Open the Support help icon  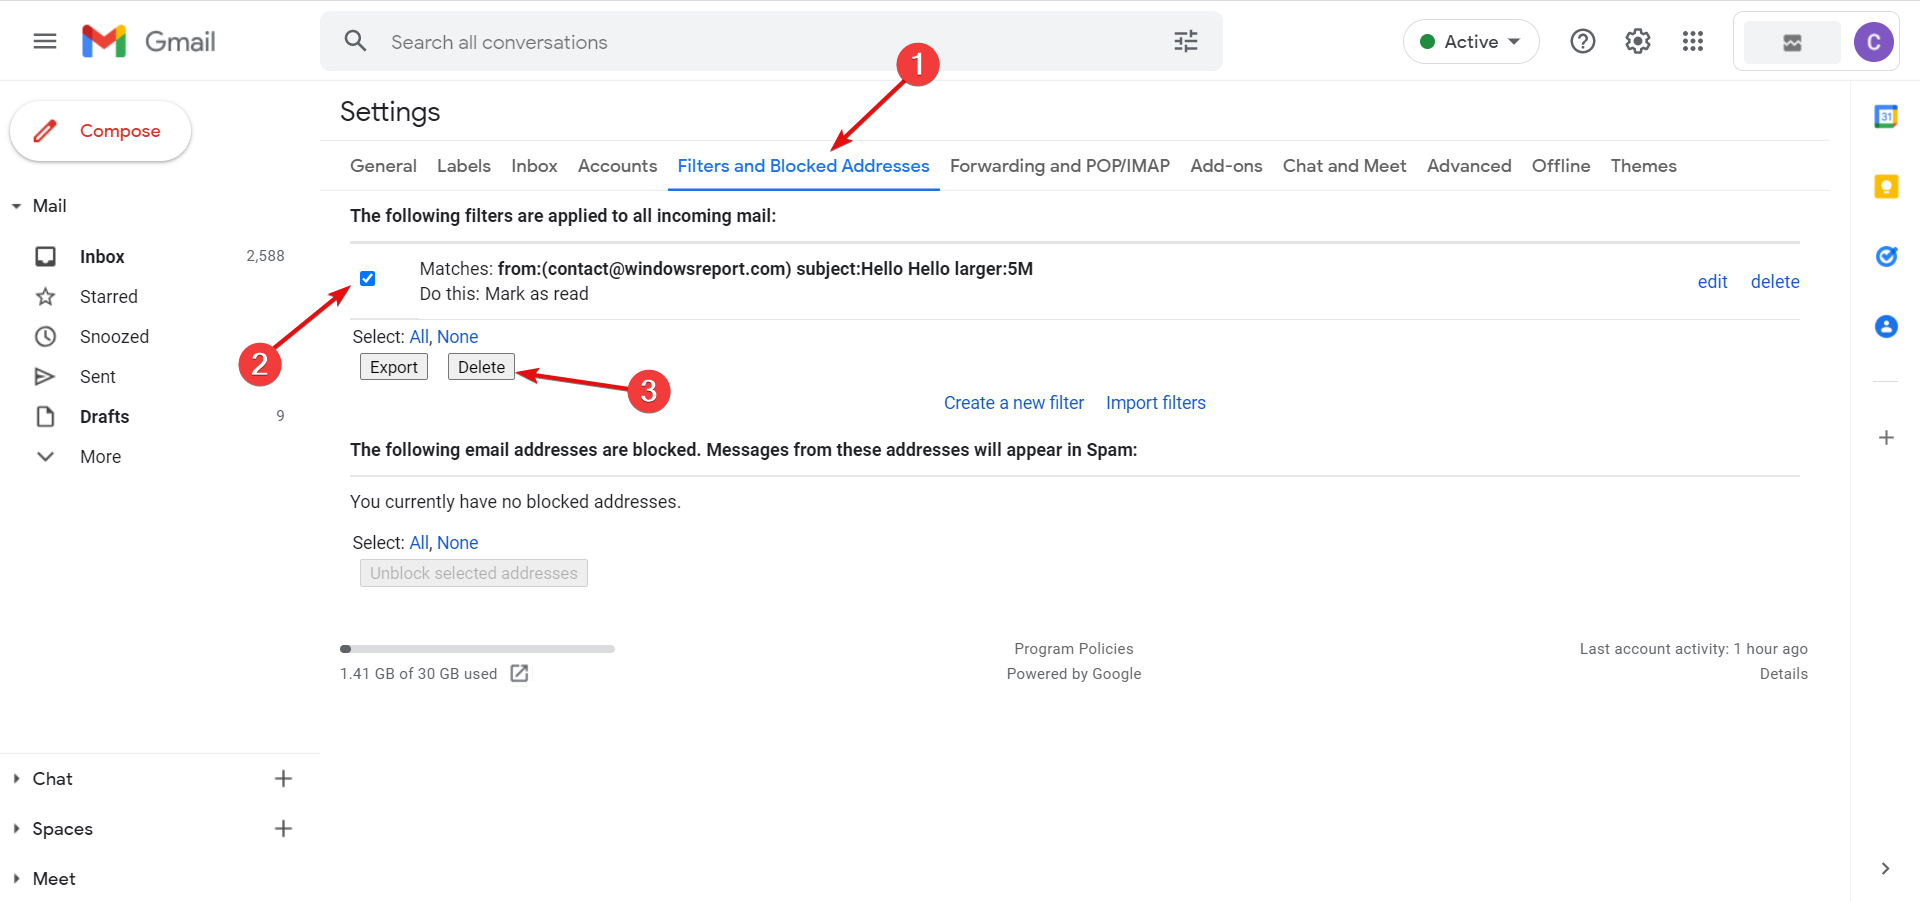click(1583, 41)
